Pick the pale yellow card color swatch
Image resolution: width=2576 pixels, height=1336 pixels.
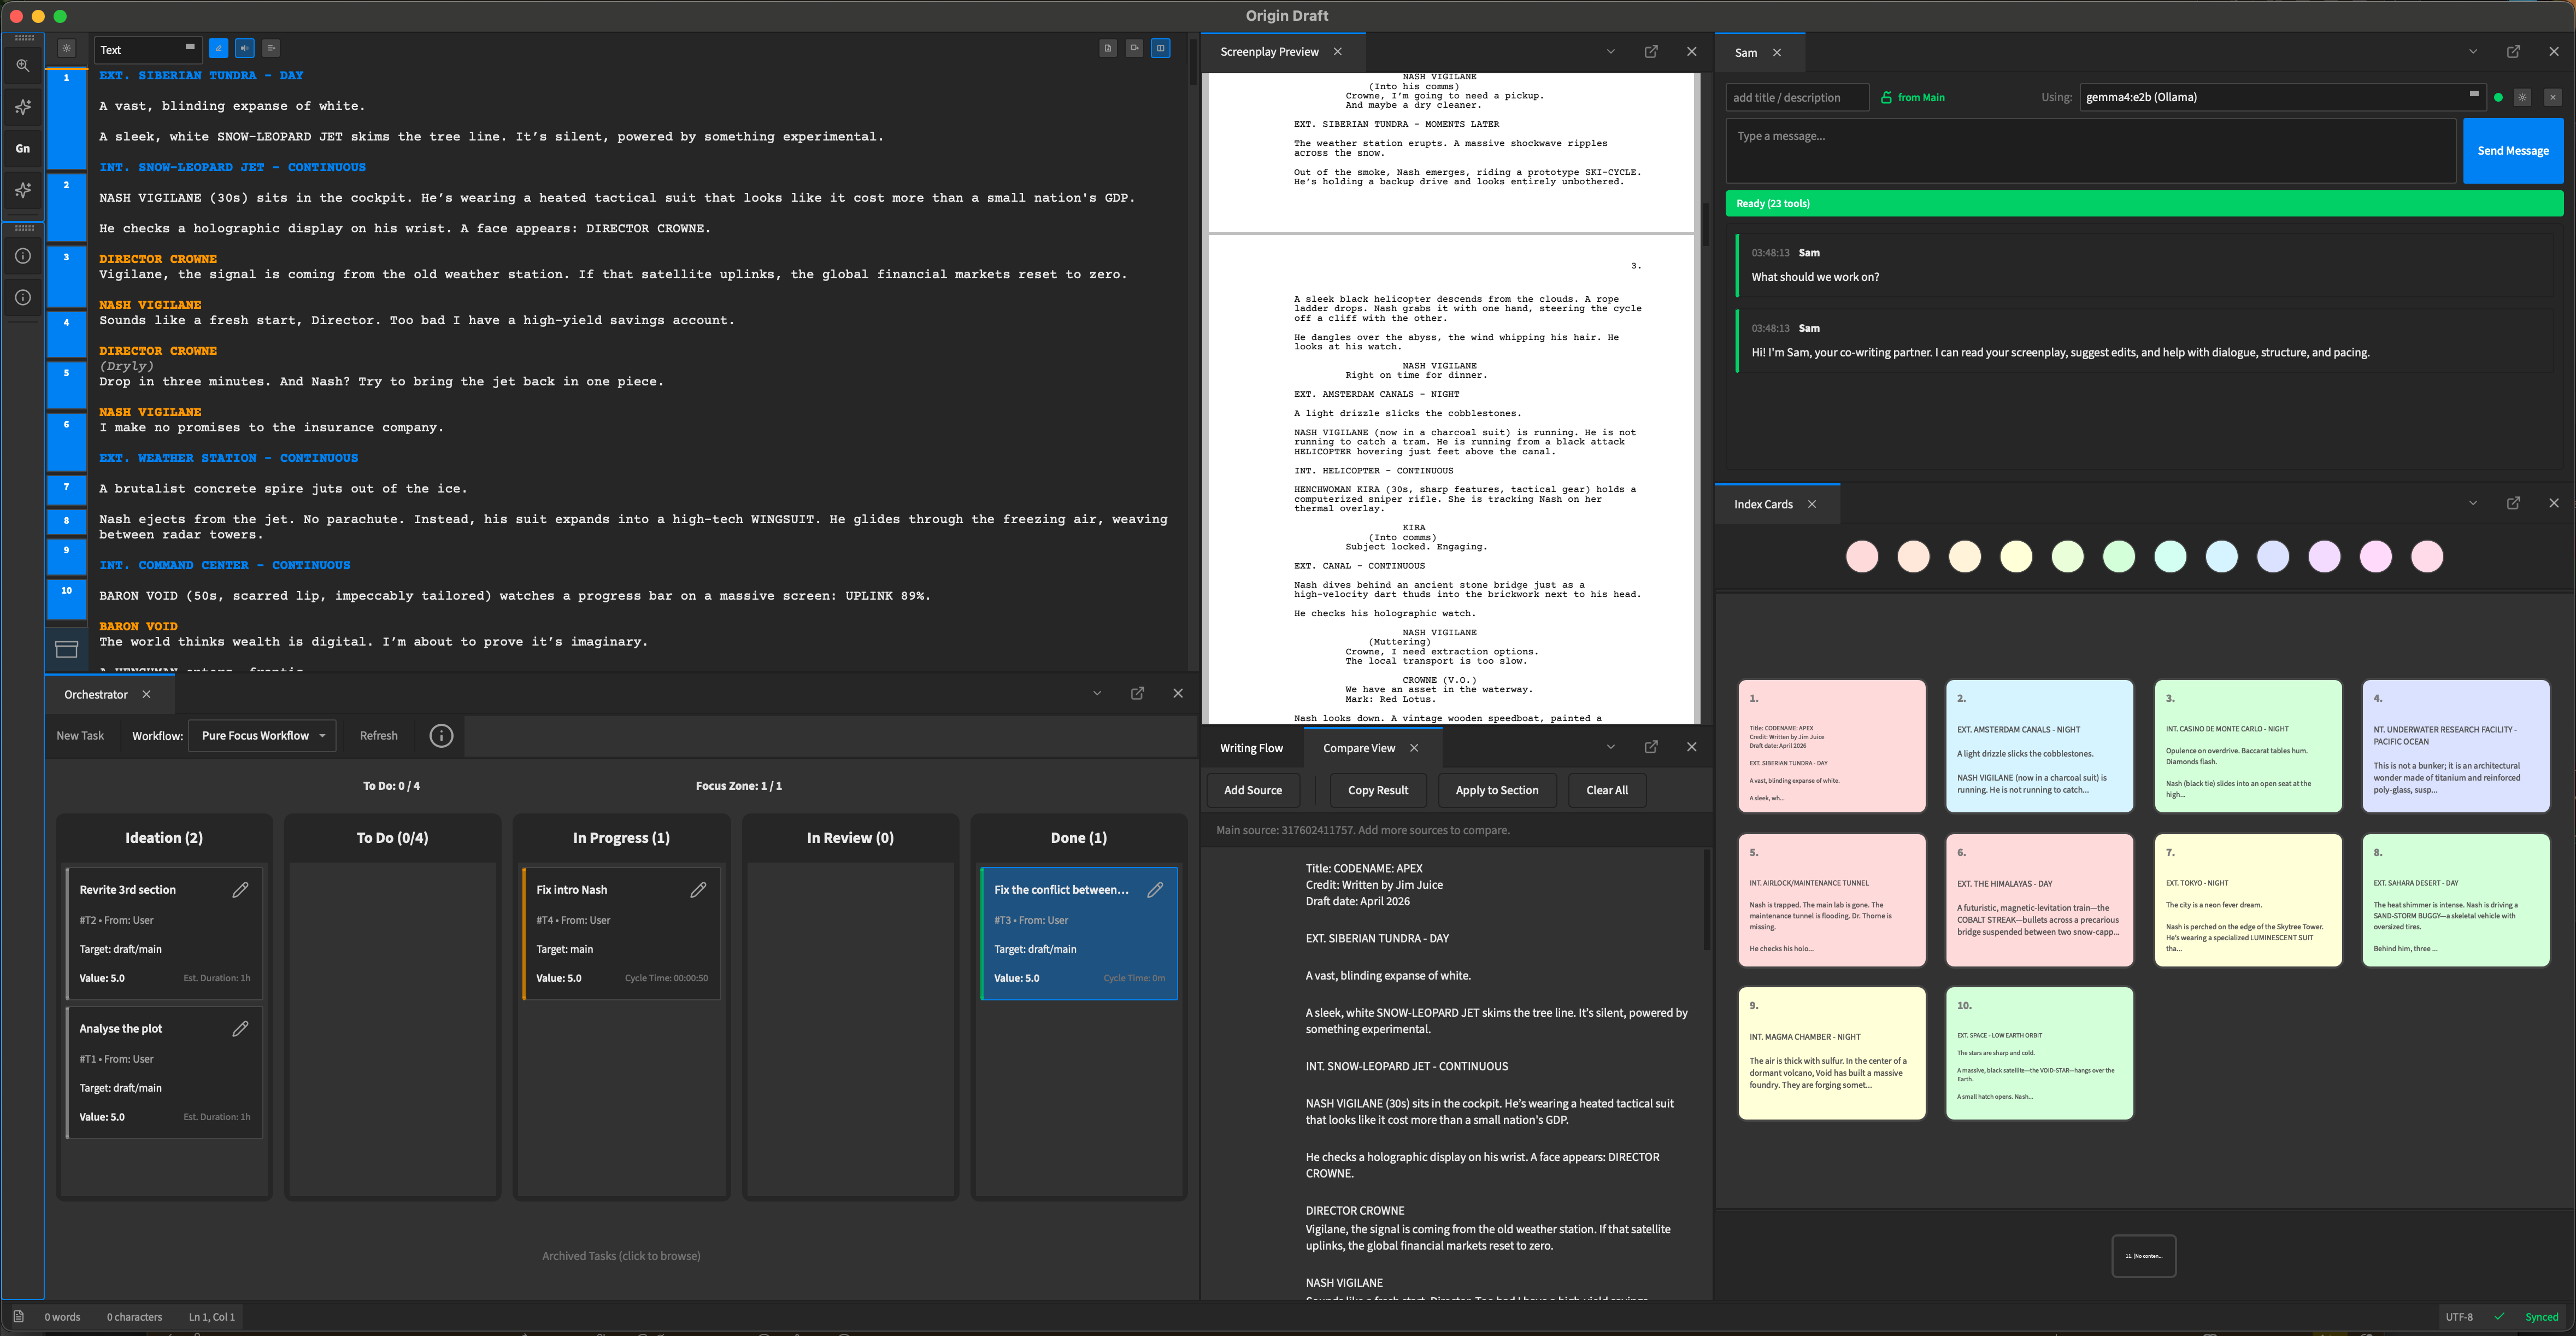[x=2016, y=556]
